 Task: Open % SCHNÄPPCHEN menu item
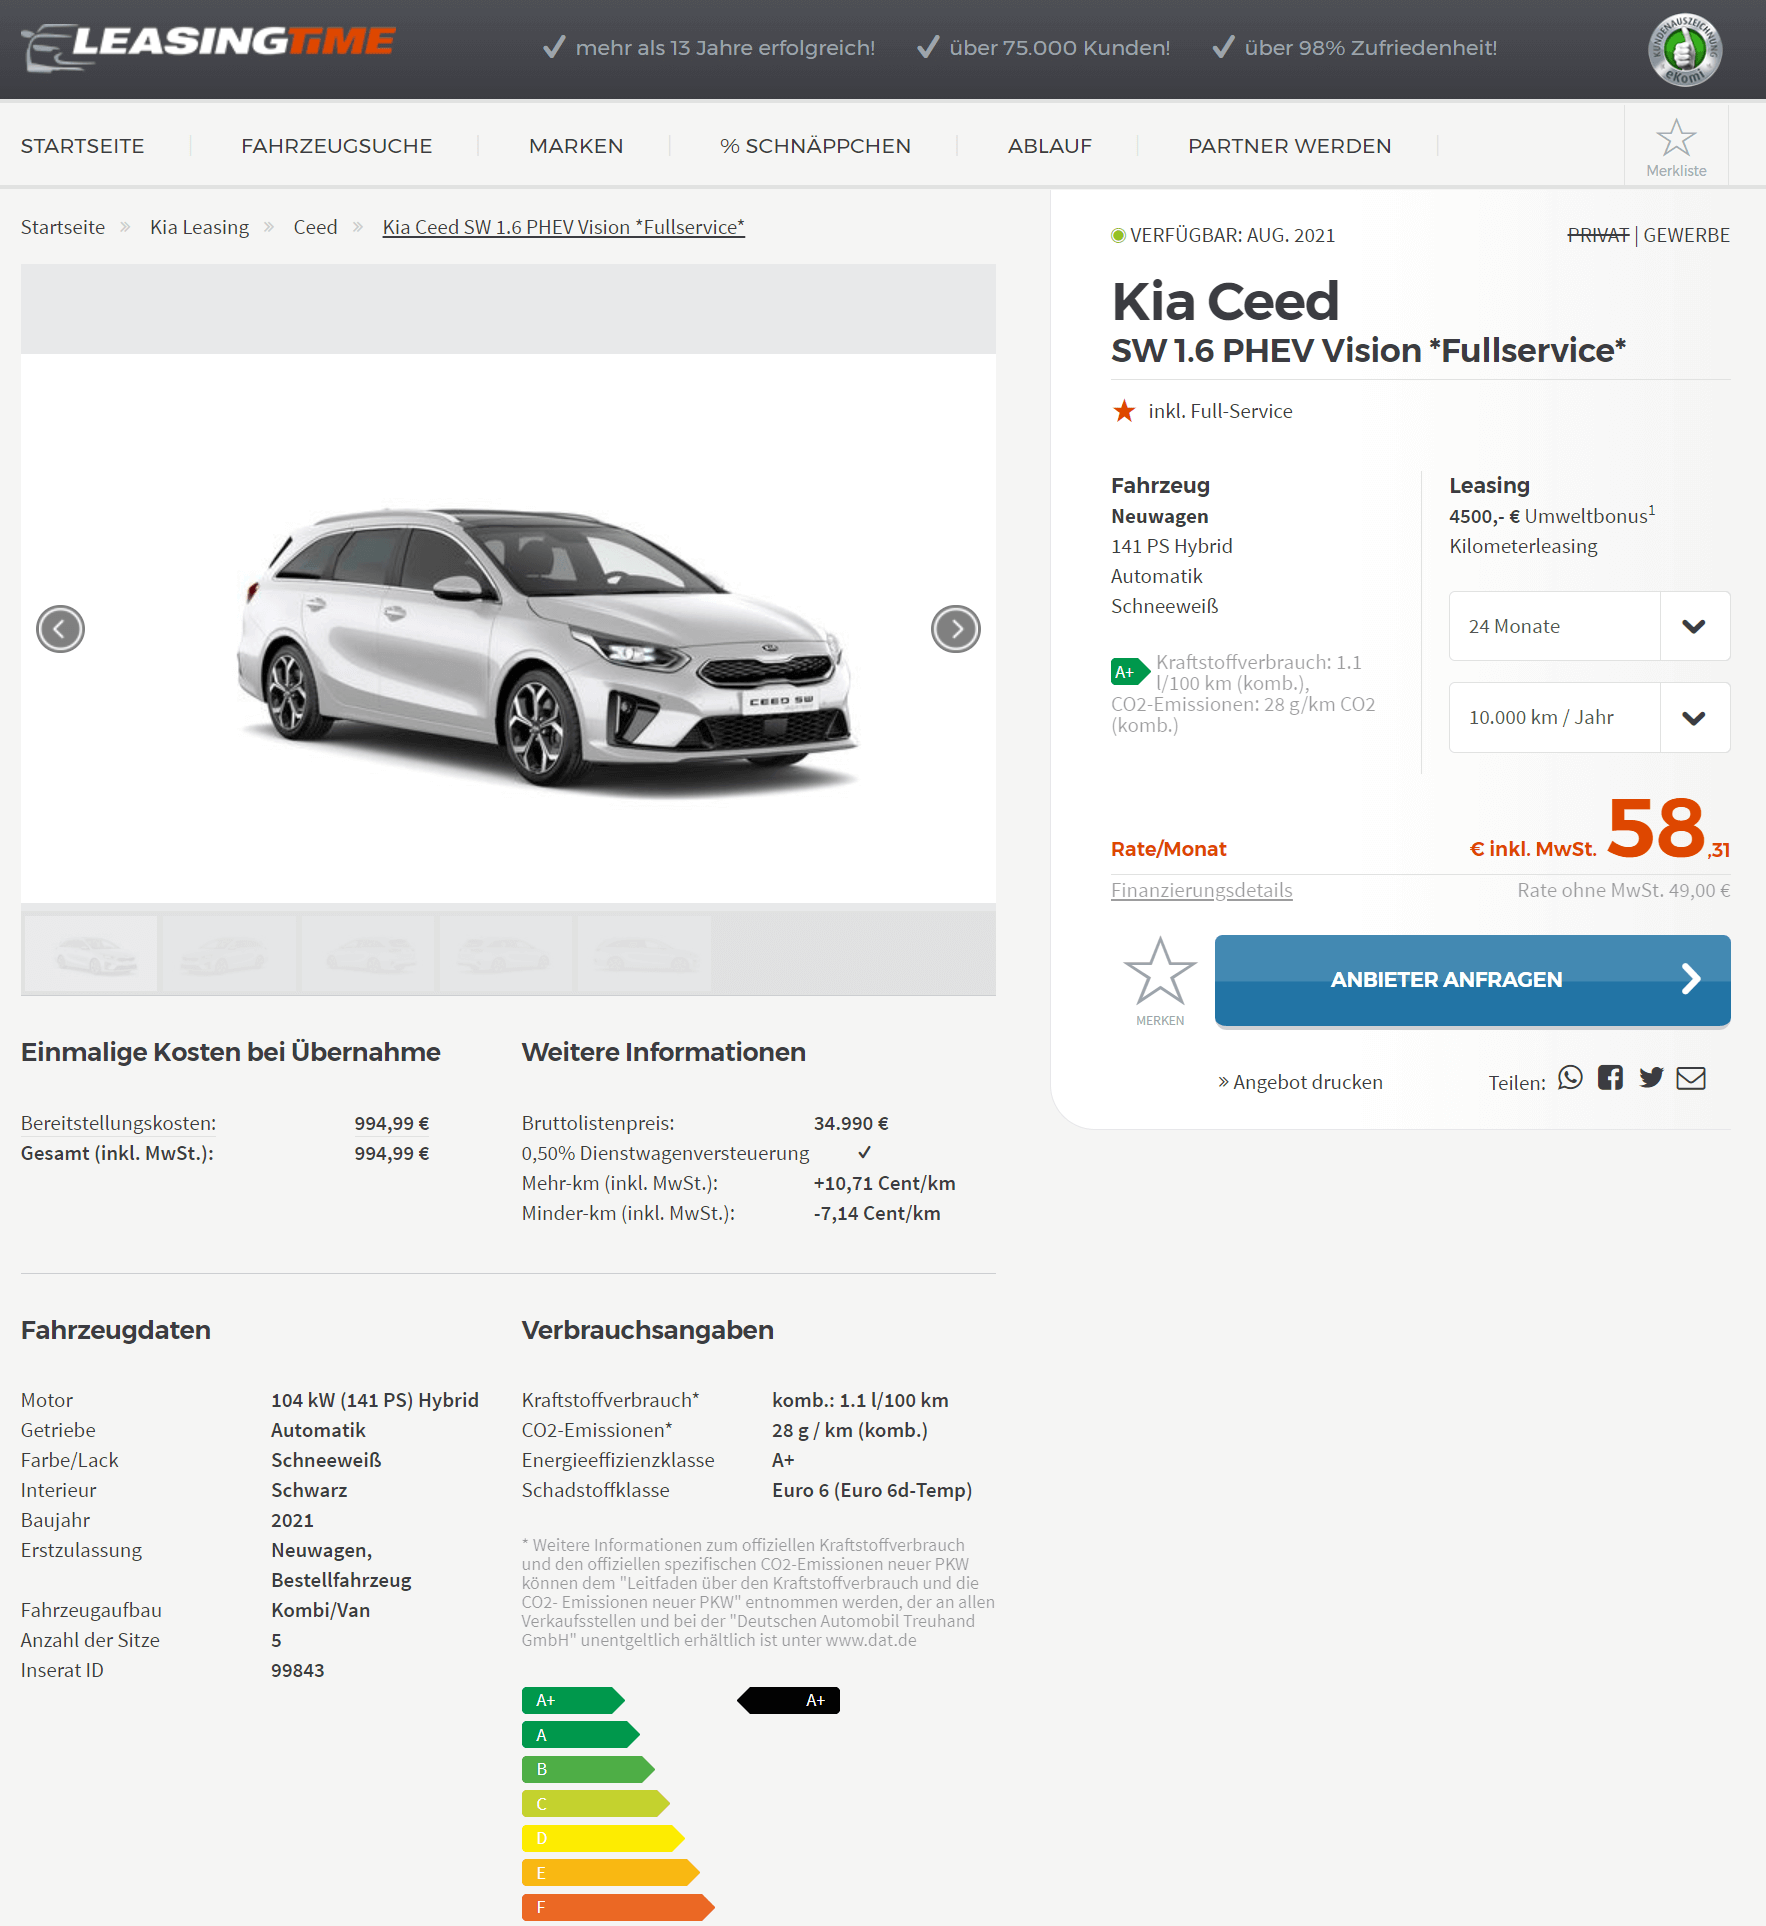tap(816, 146)
